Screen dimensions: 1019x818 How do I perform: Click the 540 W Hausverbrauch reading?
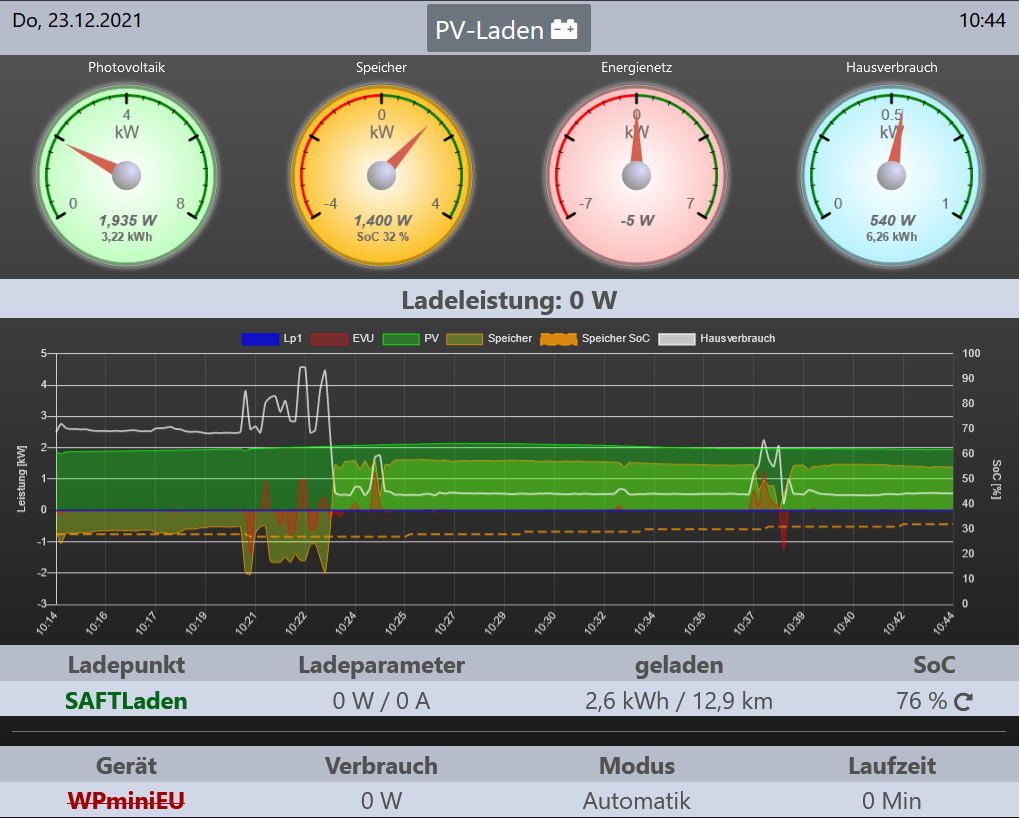(x=892, y=221)
